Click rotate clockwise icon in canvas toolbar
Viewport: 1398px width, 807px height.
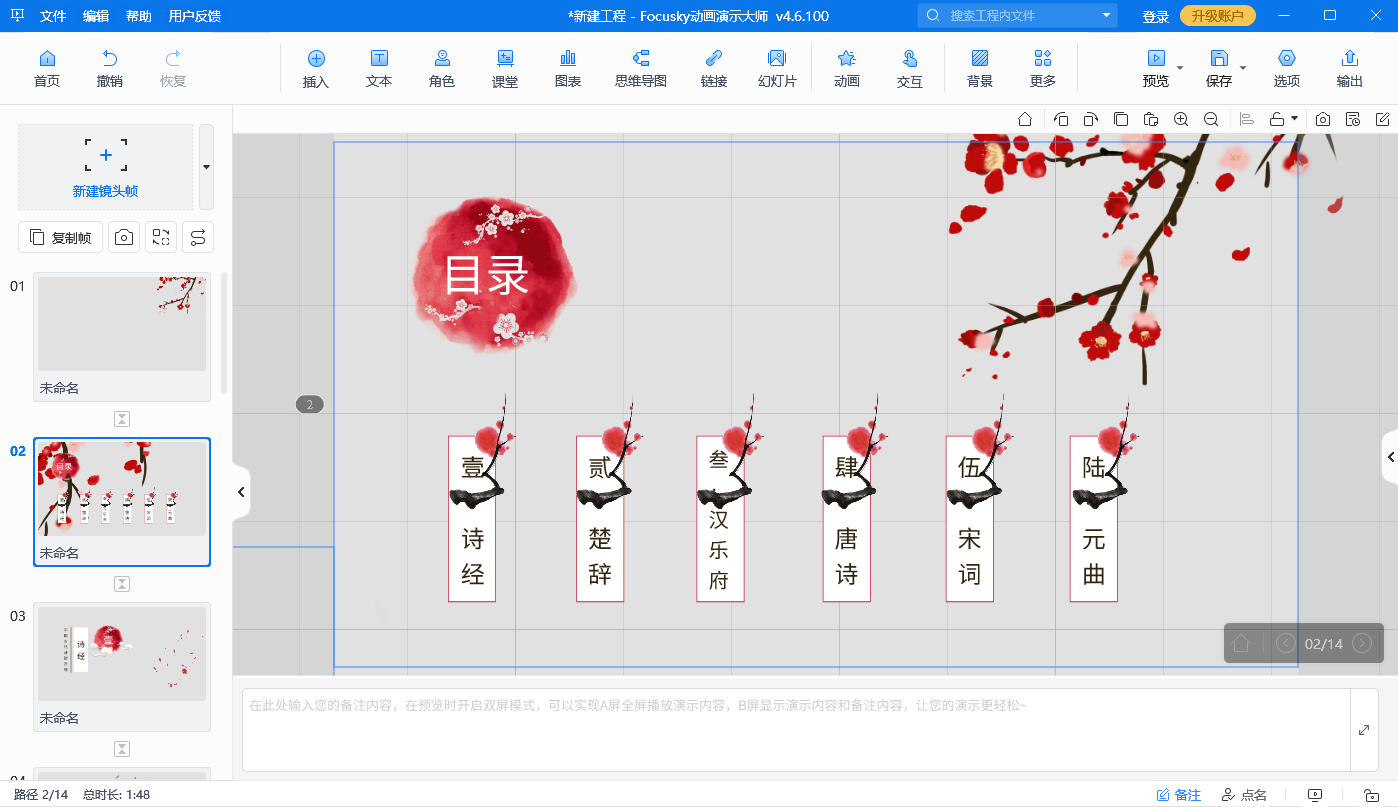tap(1091, 119)
